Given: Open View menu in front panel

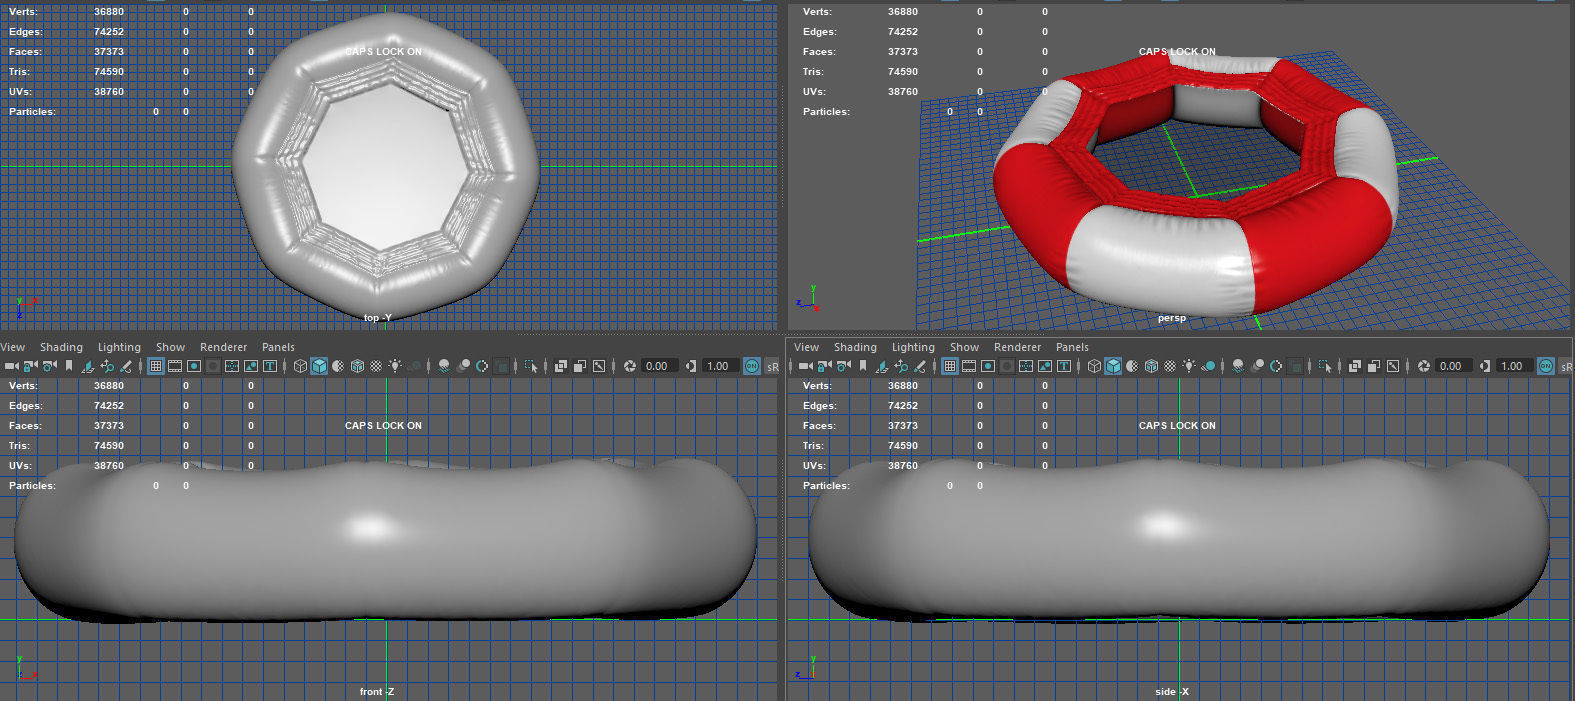Looking at the screenshot, I should [13, 347].
